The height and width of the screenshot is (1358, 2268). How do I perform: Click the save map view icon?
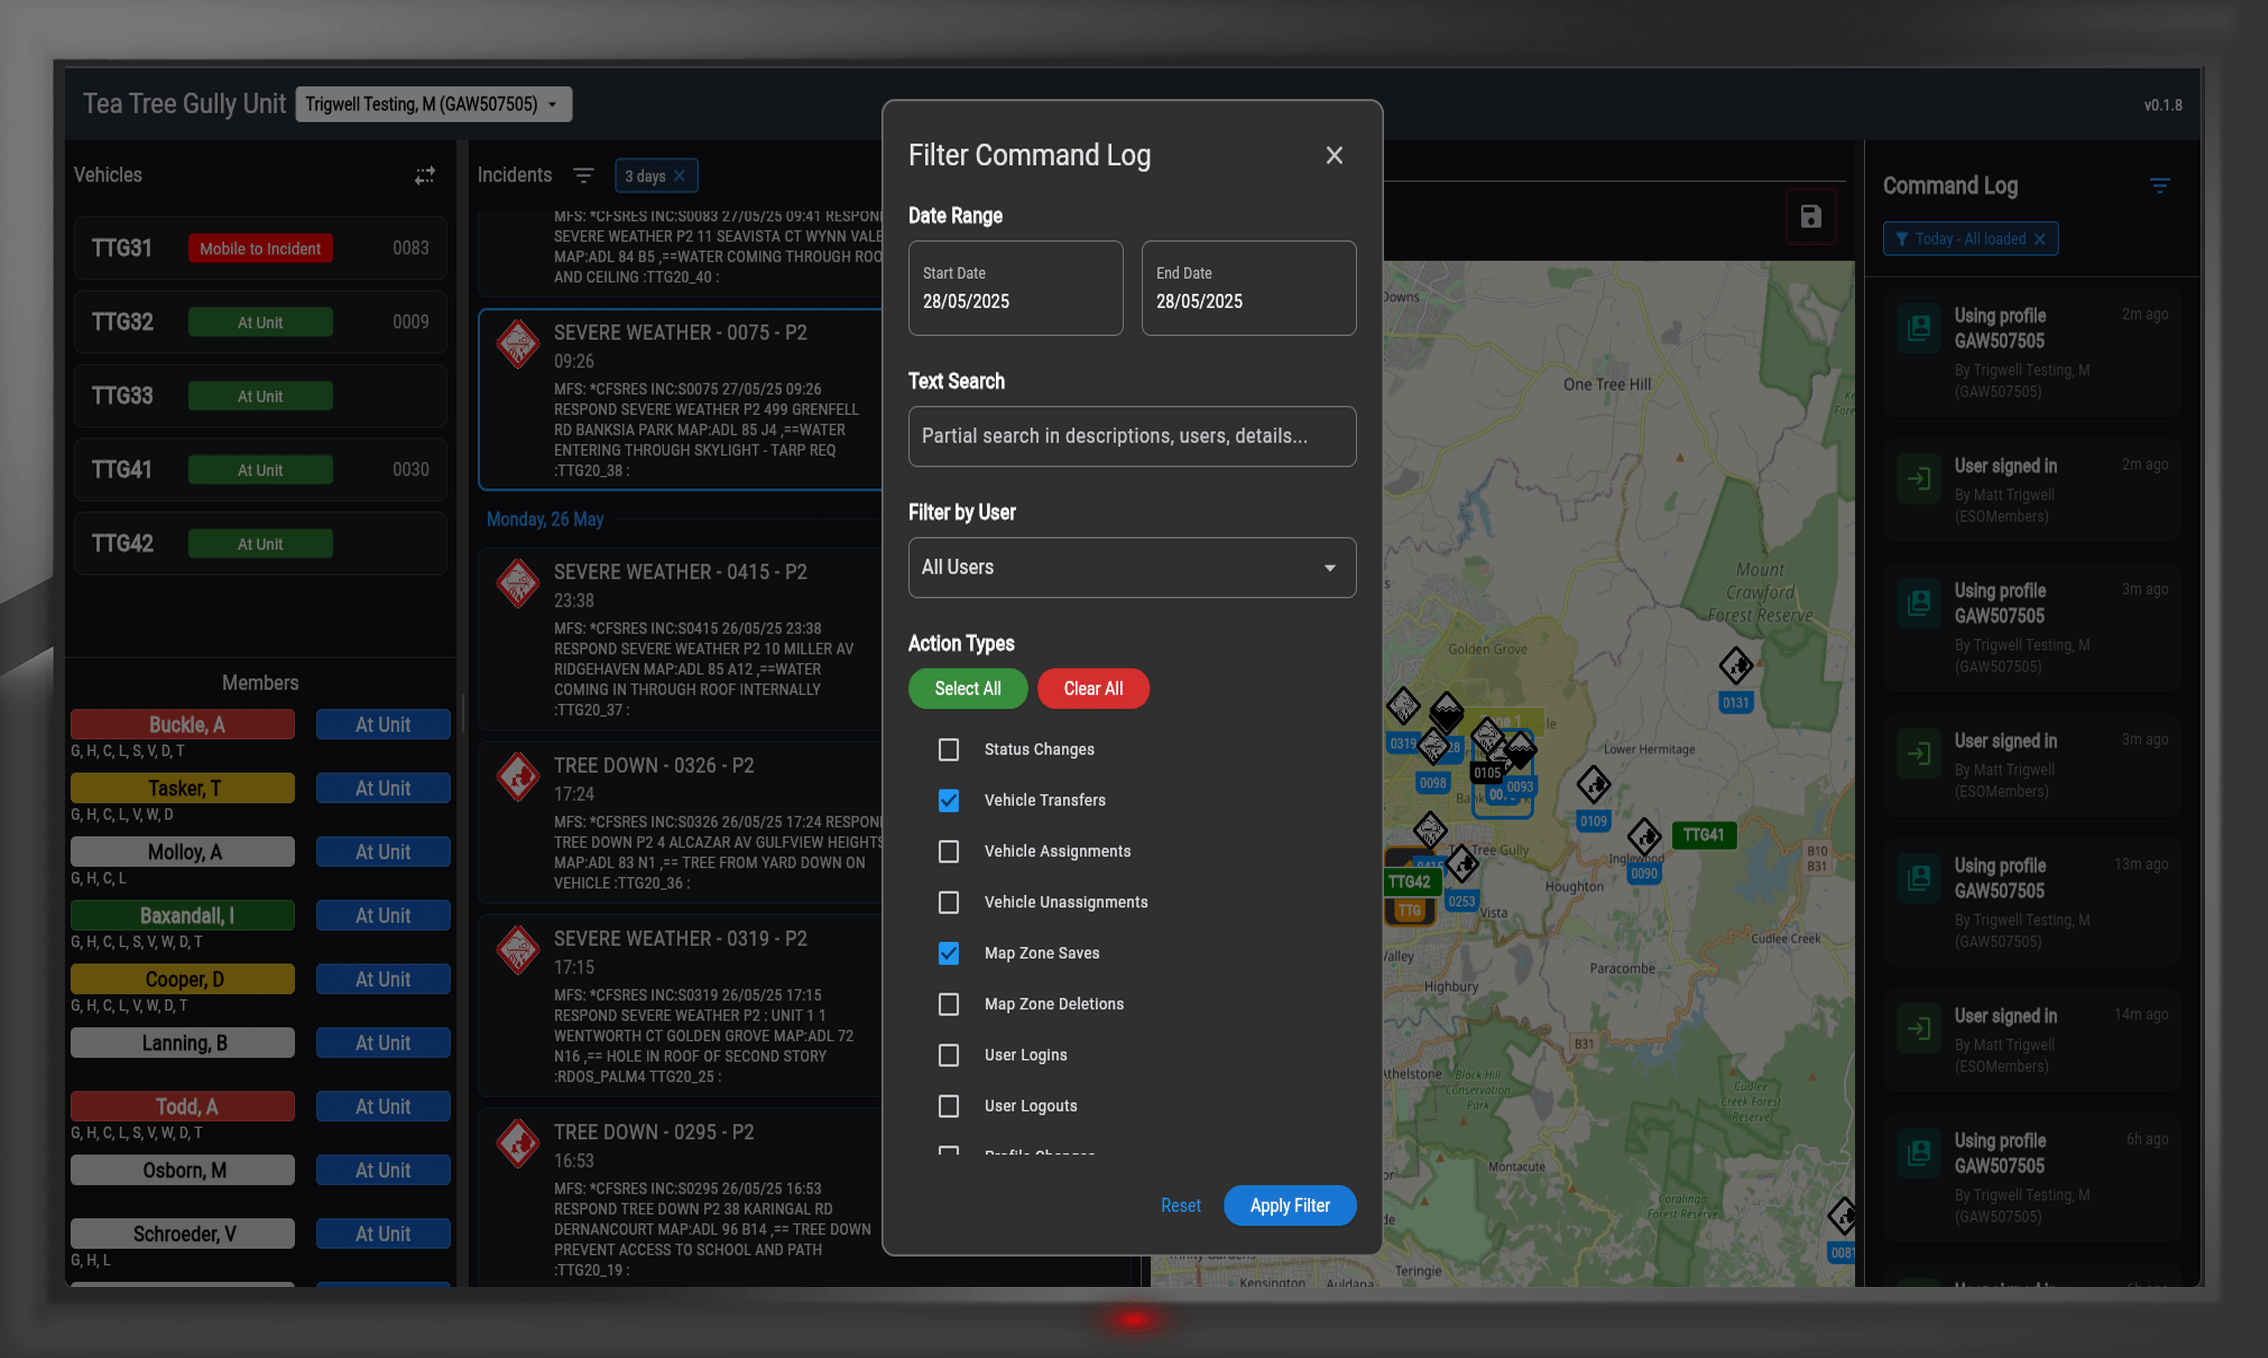[1810, 216]
